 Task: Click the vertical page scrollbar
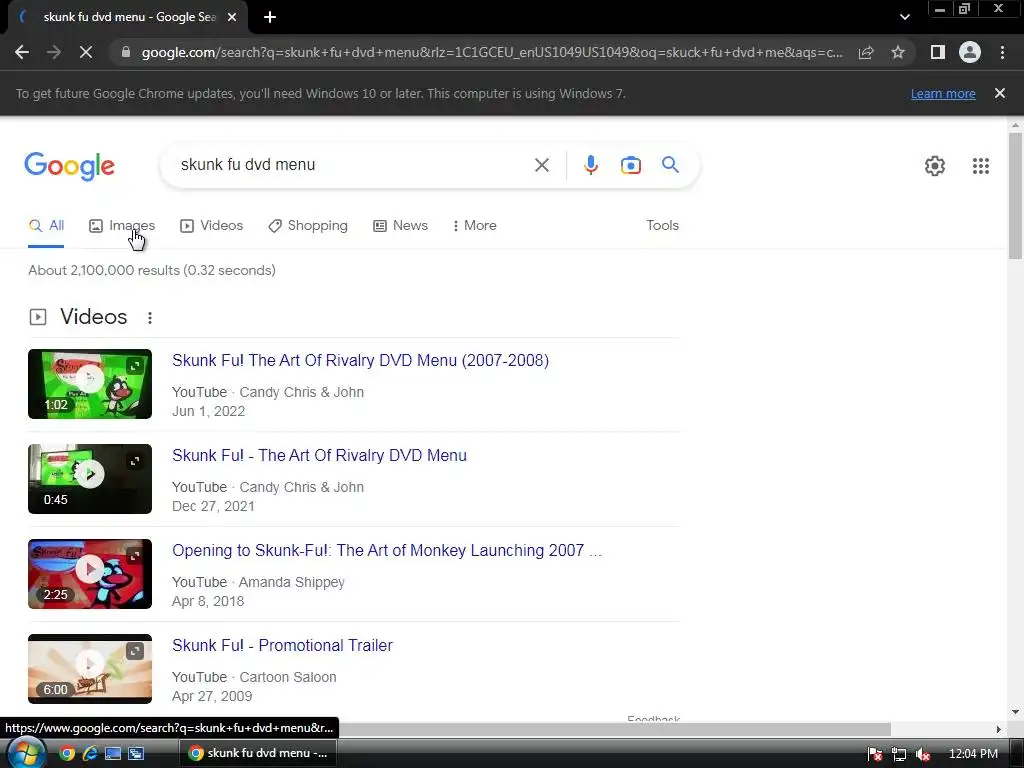1015,196
